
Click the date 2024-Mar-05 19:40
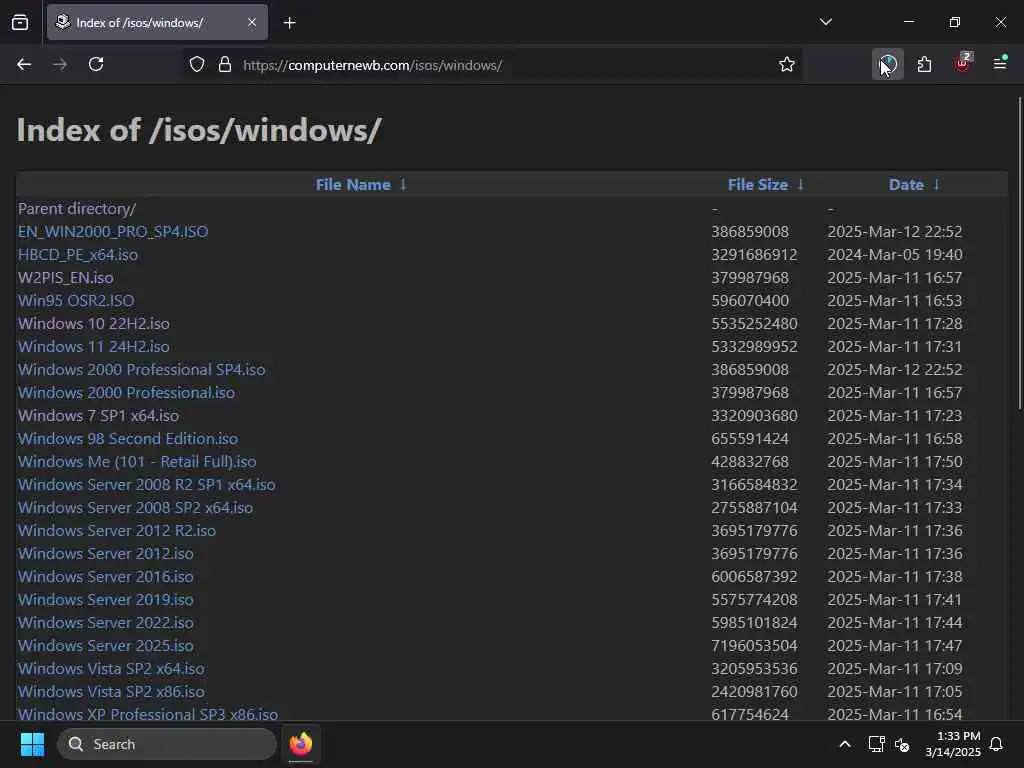895,255
